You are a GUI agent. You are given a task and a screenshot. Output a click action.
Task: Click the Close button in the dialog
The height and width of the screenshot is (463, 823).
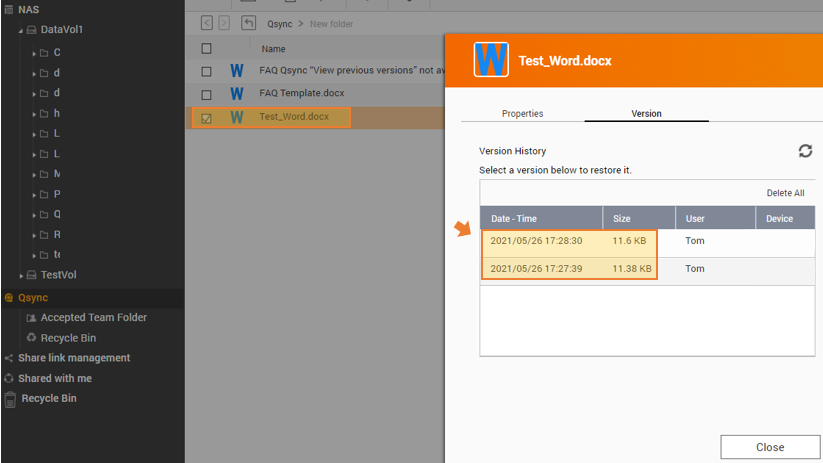(x=769, y=447)
